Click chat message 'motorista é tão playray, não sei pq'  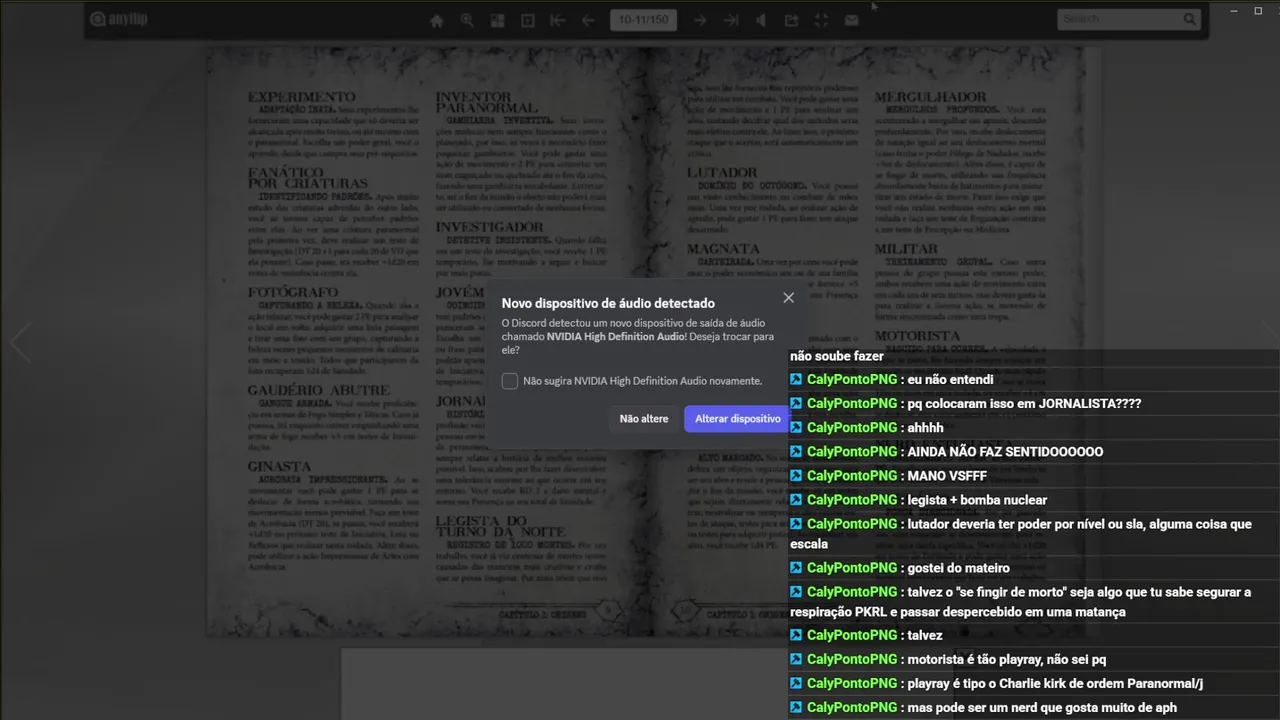(x=1006, y=660)
